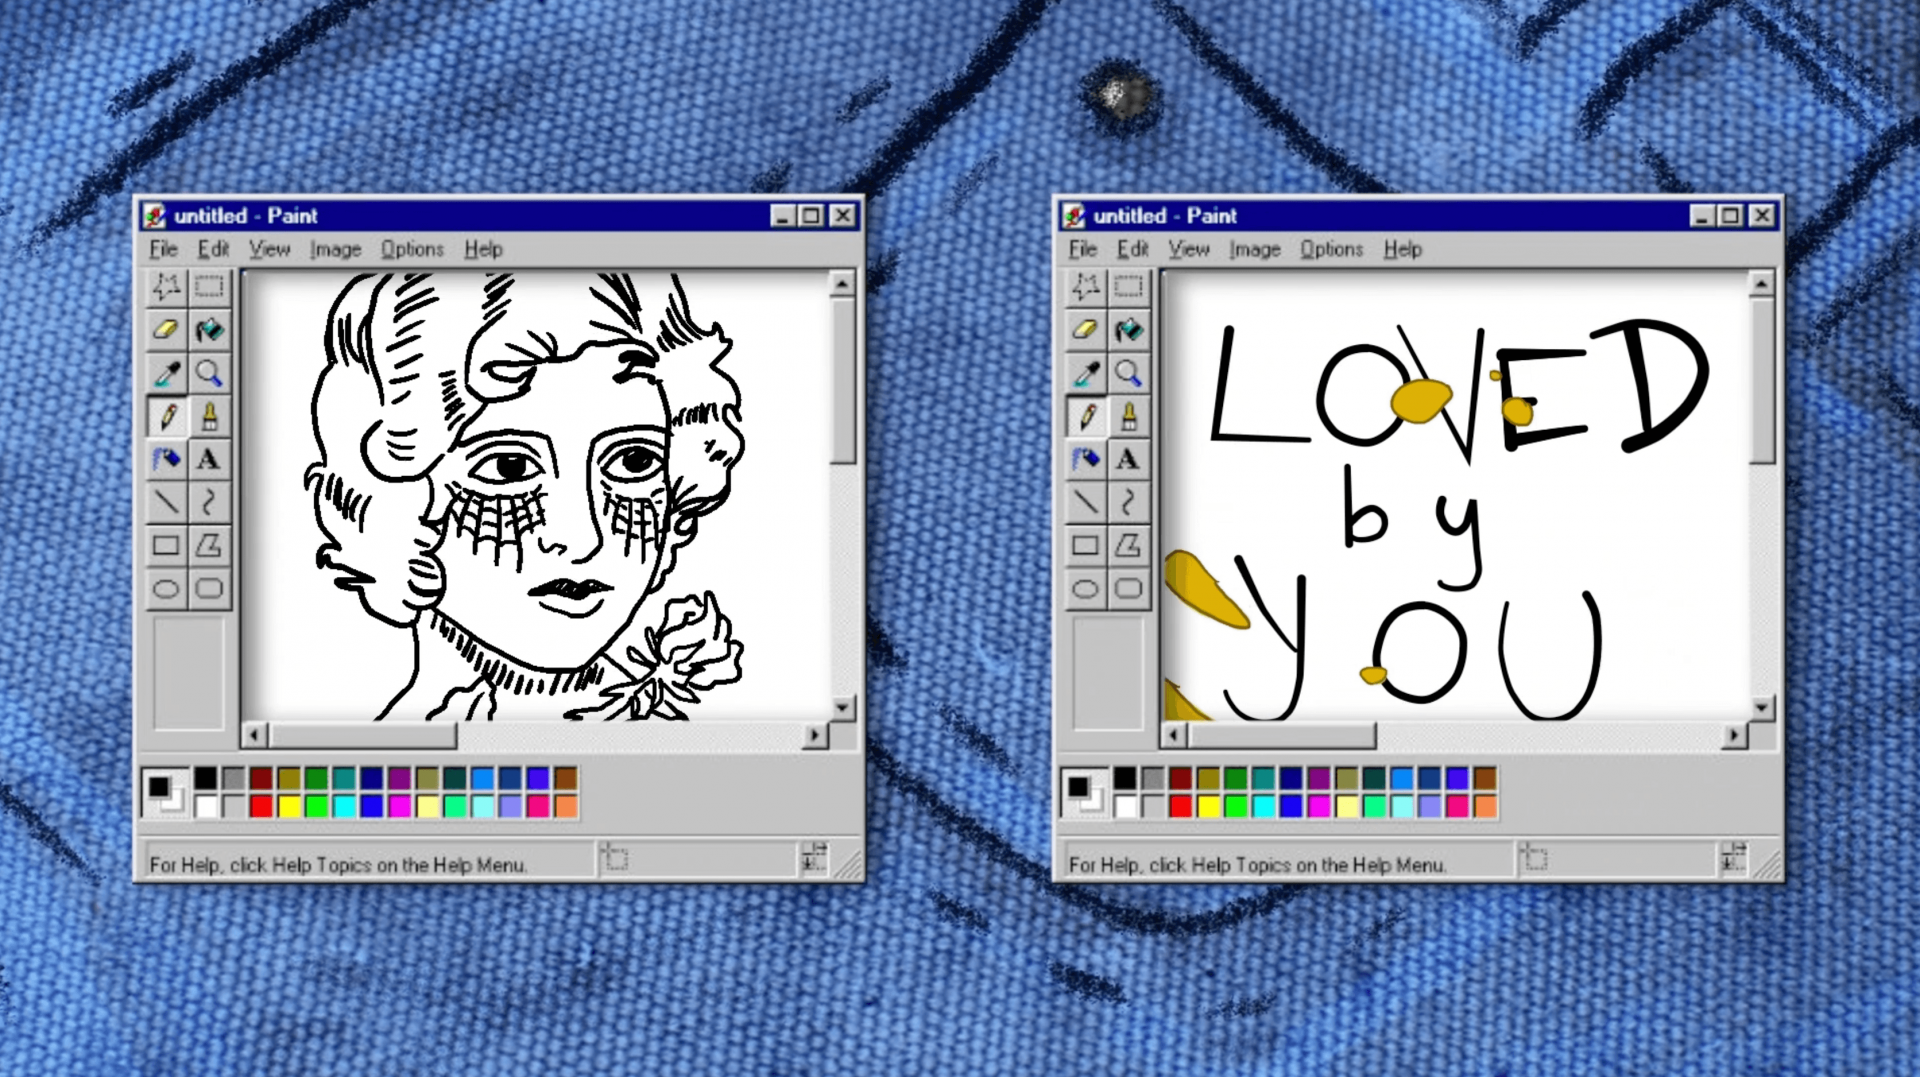Screen dimensions: 1920x1077
Task: Open File menu in right Paint window
Action: (1083, 249)
